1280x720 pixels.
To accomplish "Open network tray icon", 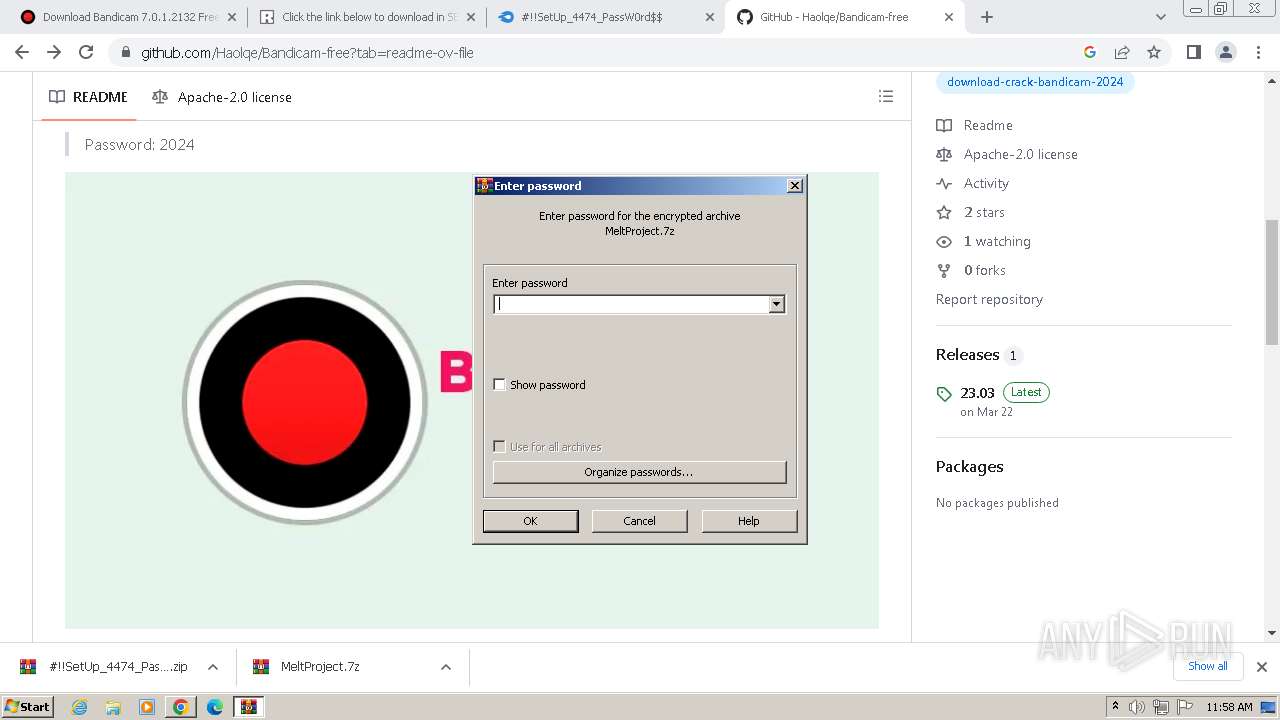I will pyautogui.click(x=1160, y=707).
